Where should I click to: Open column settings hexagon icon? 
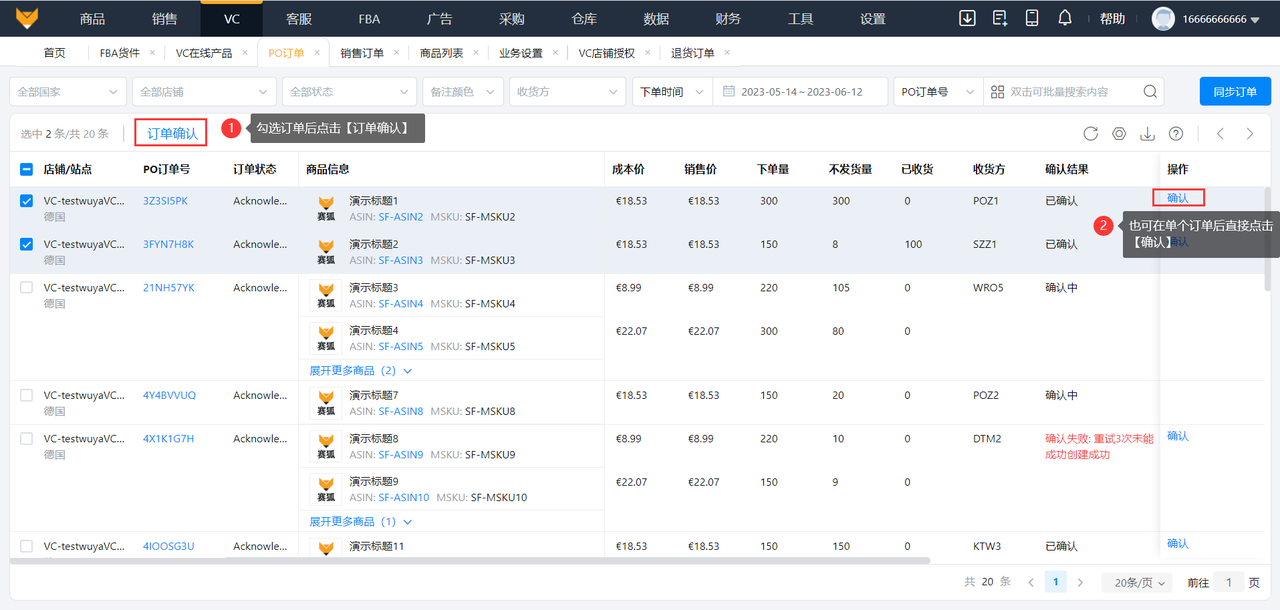(1119, 134)
